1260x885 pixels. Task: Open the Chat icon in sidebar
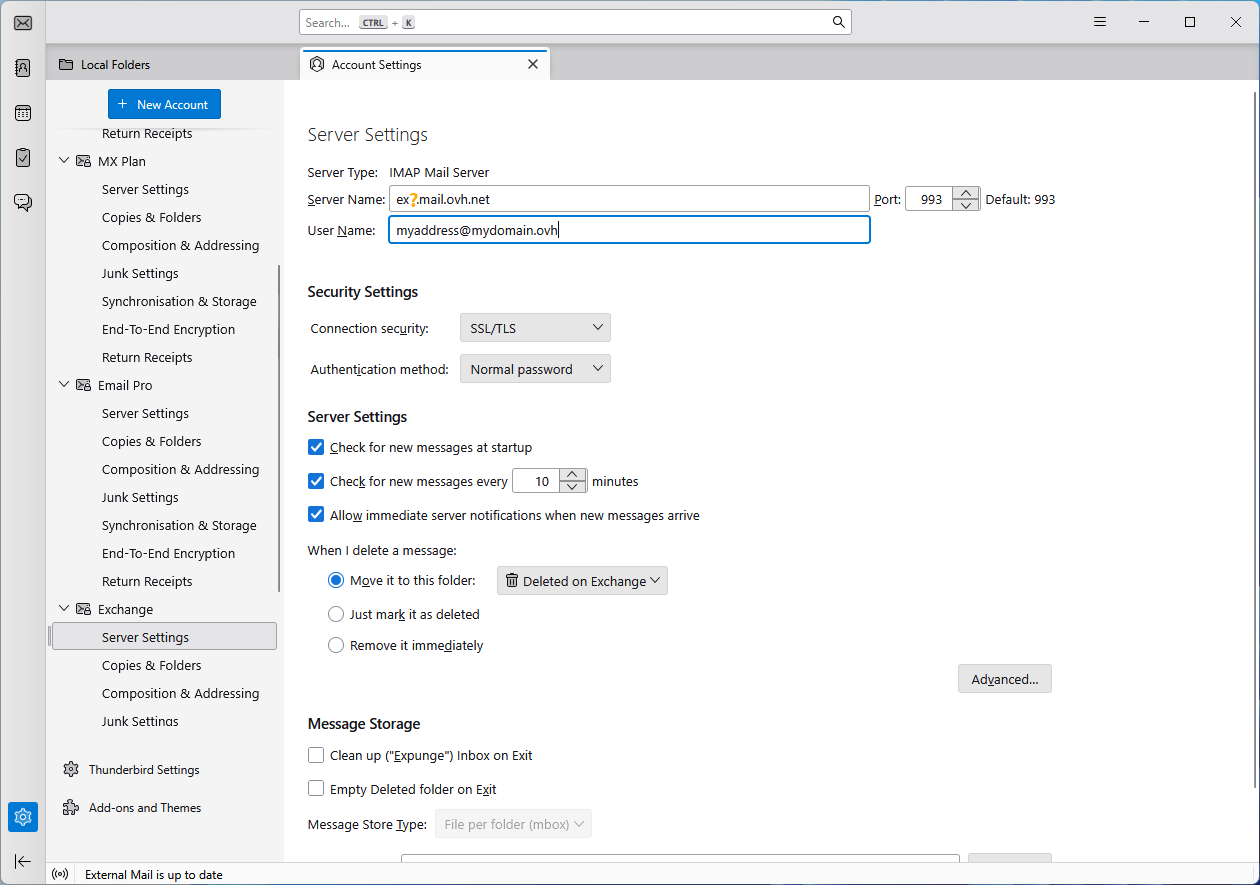click(x=22, y=203)
